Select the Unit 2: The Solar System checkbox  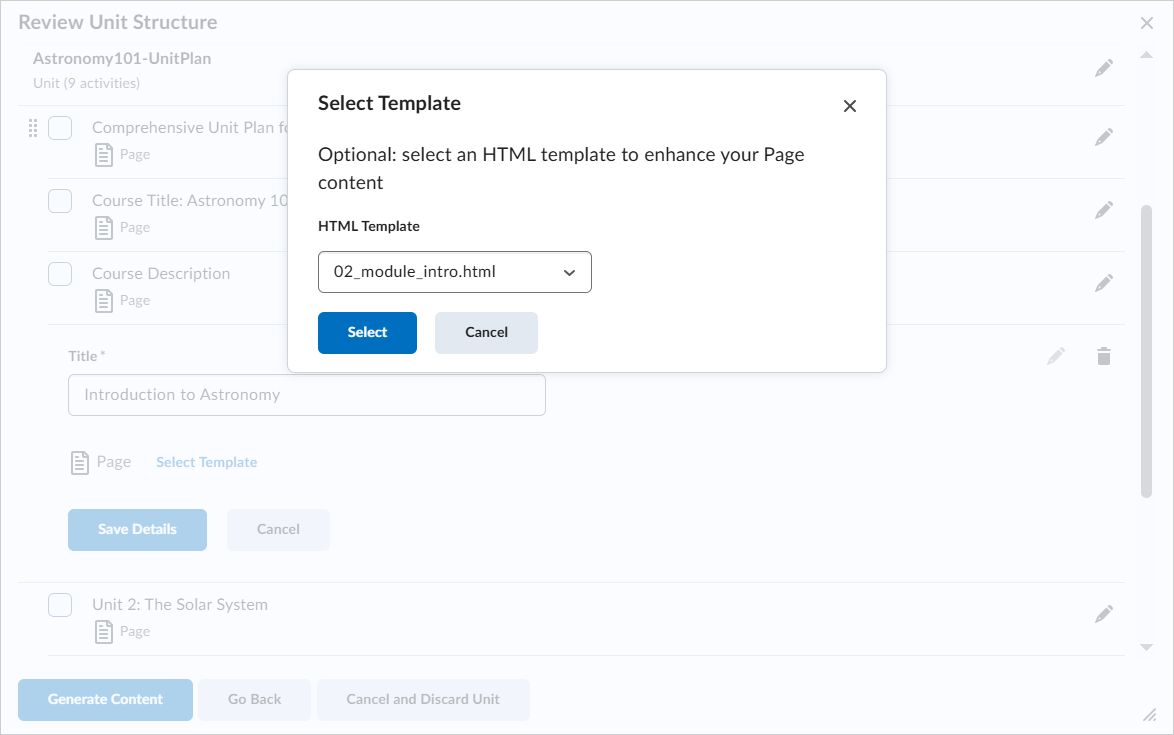coord(60,605)
